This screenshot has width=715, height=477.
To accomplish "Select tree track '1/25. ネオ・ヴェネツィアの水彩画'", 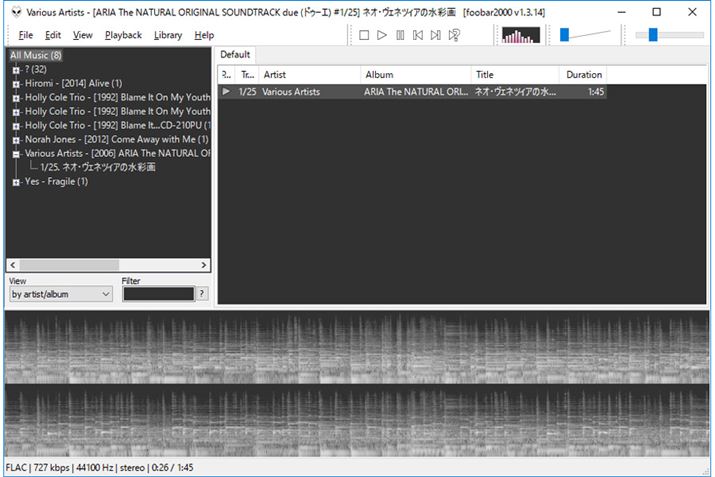I will pos(98,167).
